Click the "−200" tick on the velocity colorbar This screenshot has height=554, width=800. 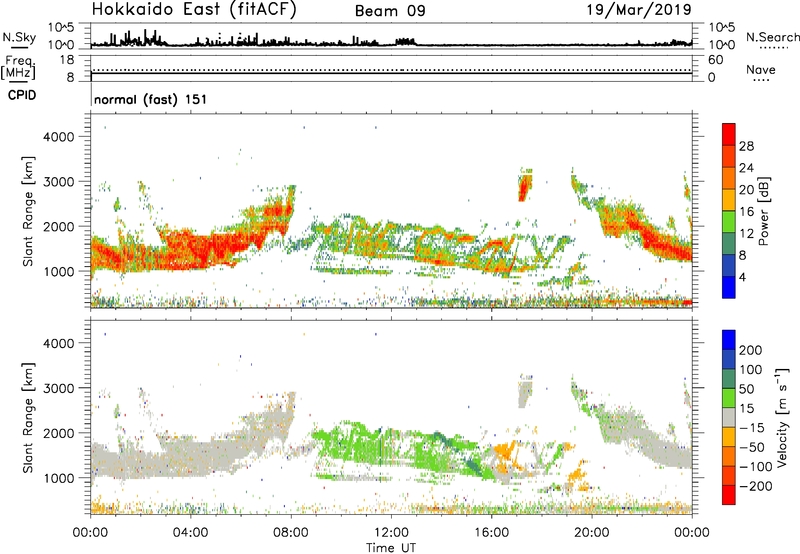(x=756, y=486)
